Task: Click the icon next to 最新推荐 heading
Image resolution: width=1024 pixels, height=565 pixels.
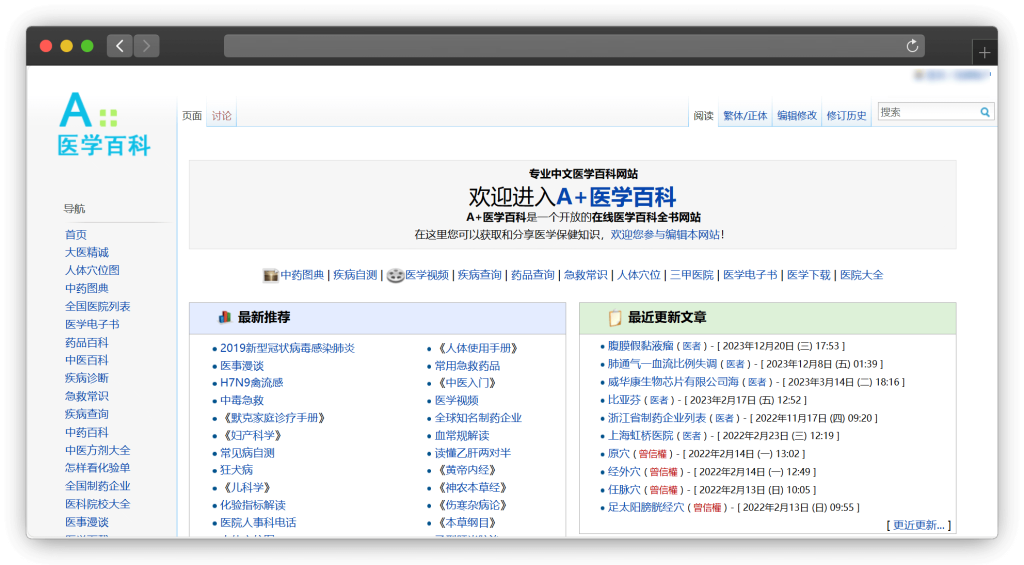Action: click(x=225, y=317)
